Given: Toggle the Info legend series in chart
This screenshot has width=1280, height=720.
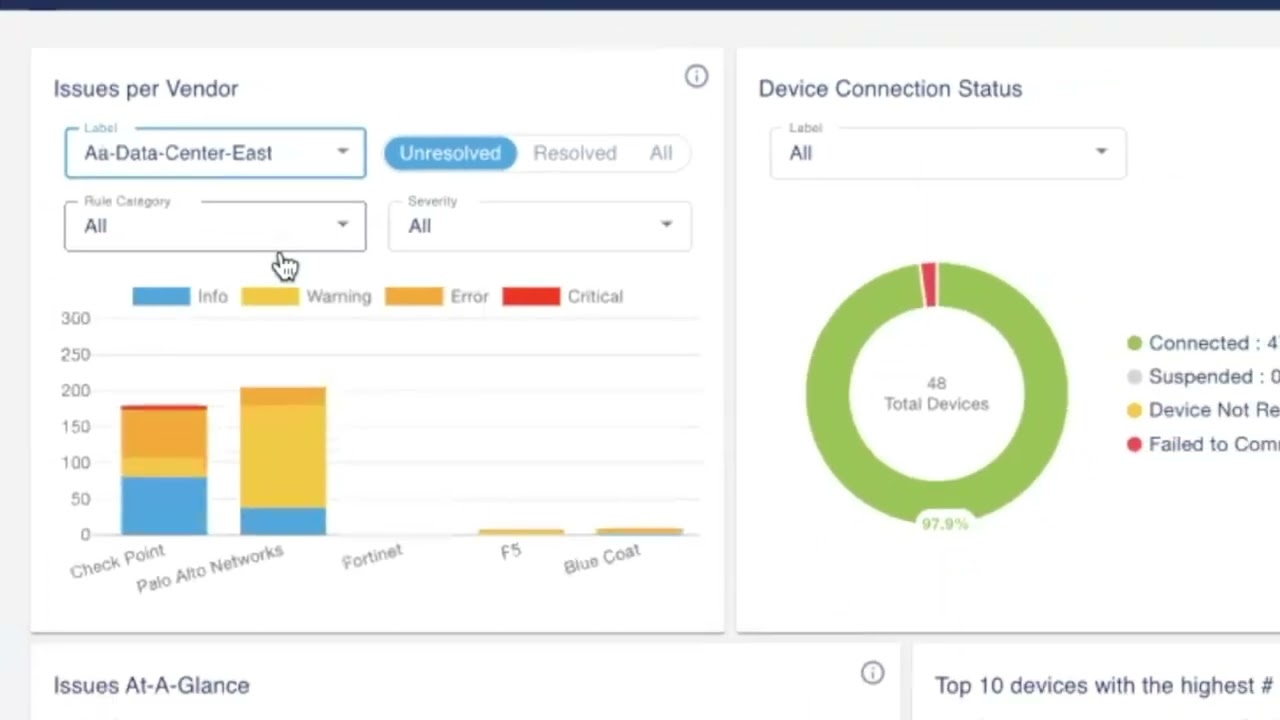Looking at the screenshot, I should (181, 296).
